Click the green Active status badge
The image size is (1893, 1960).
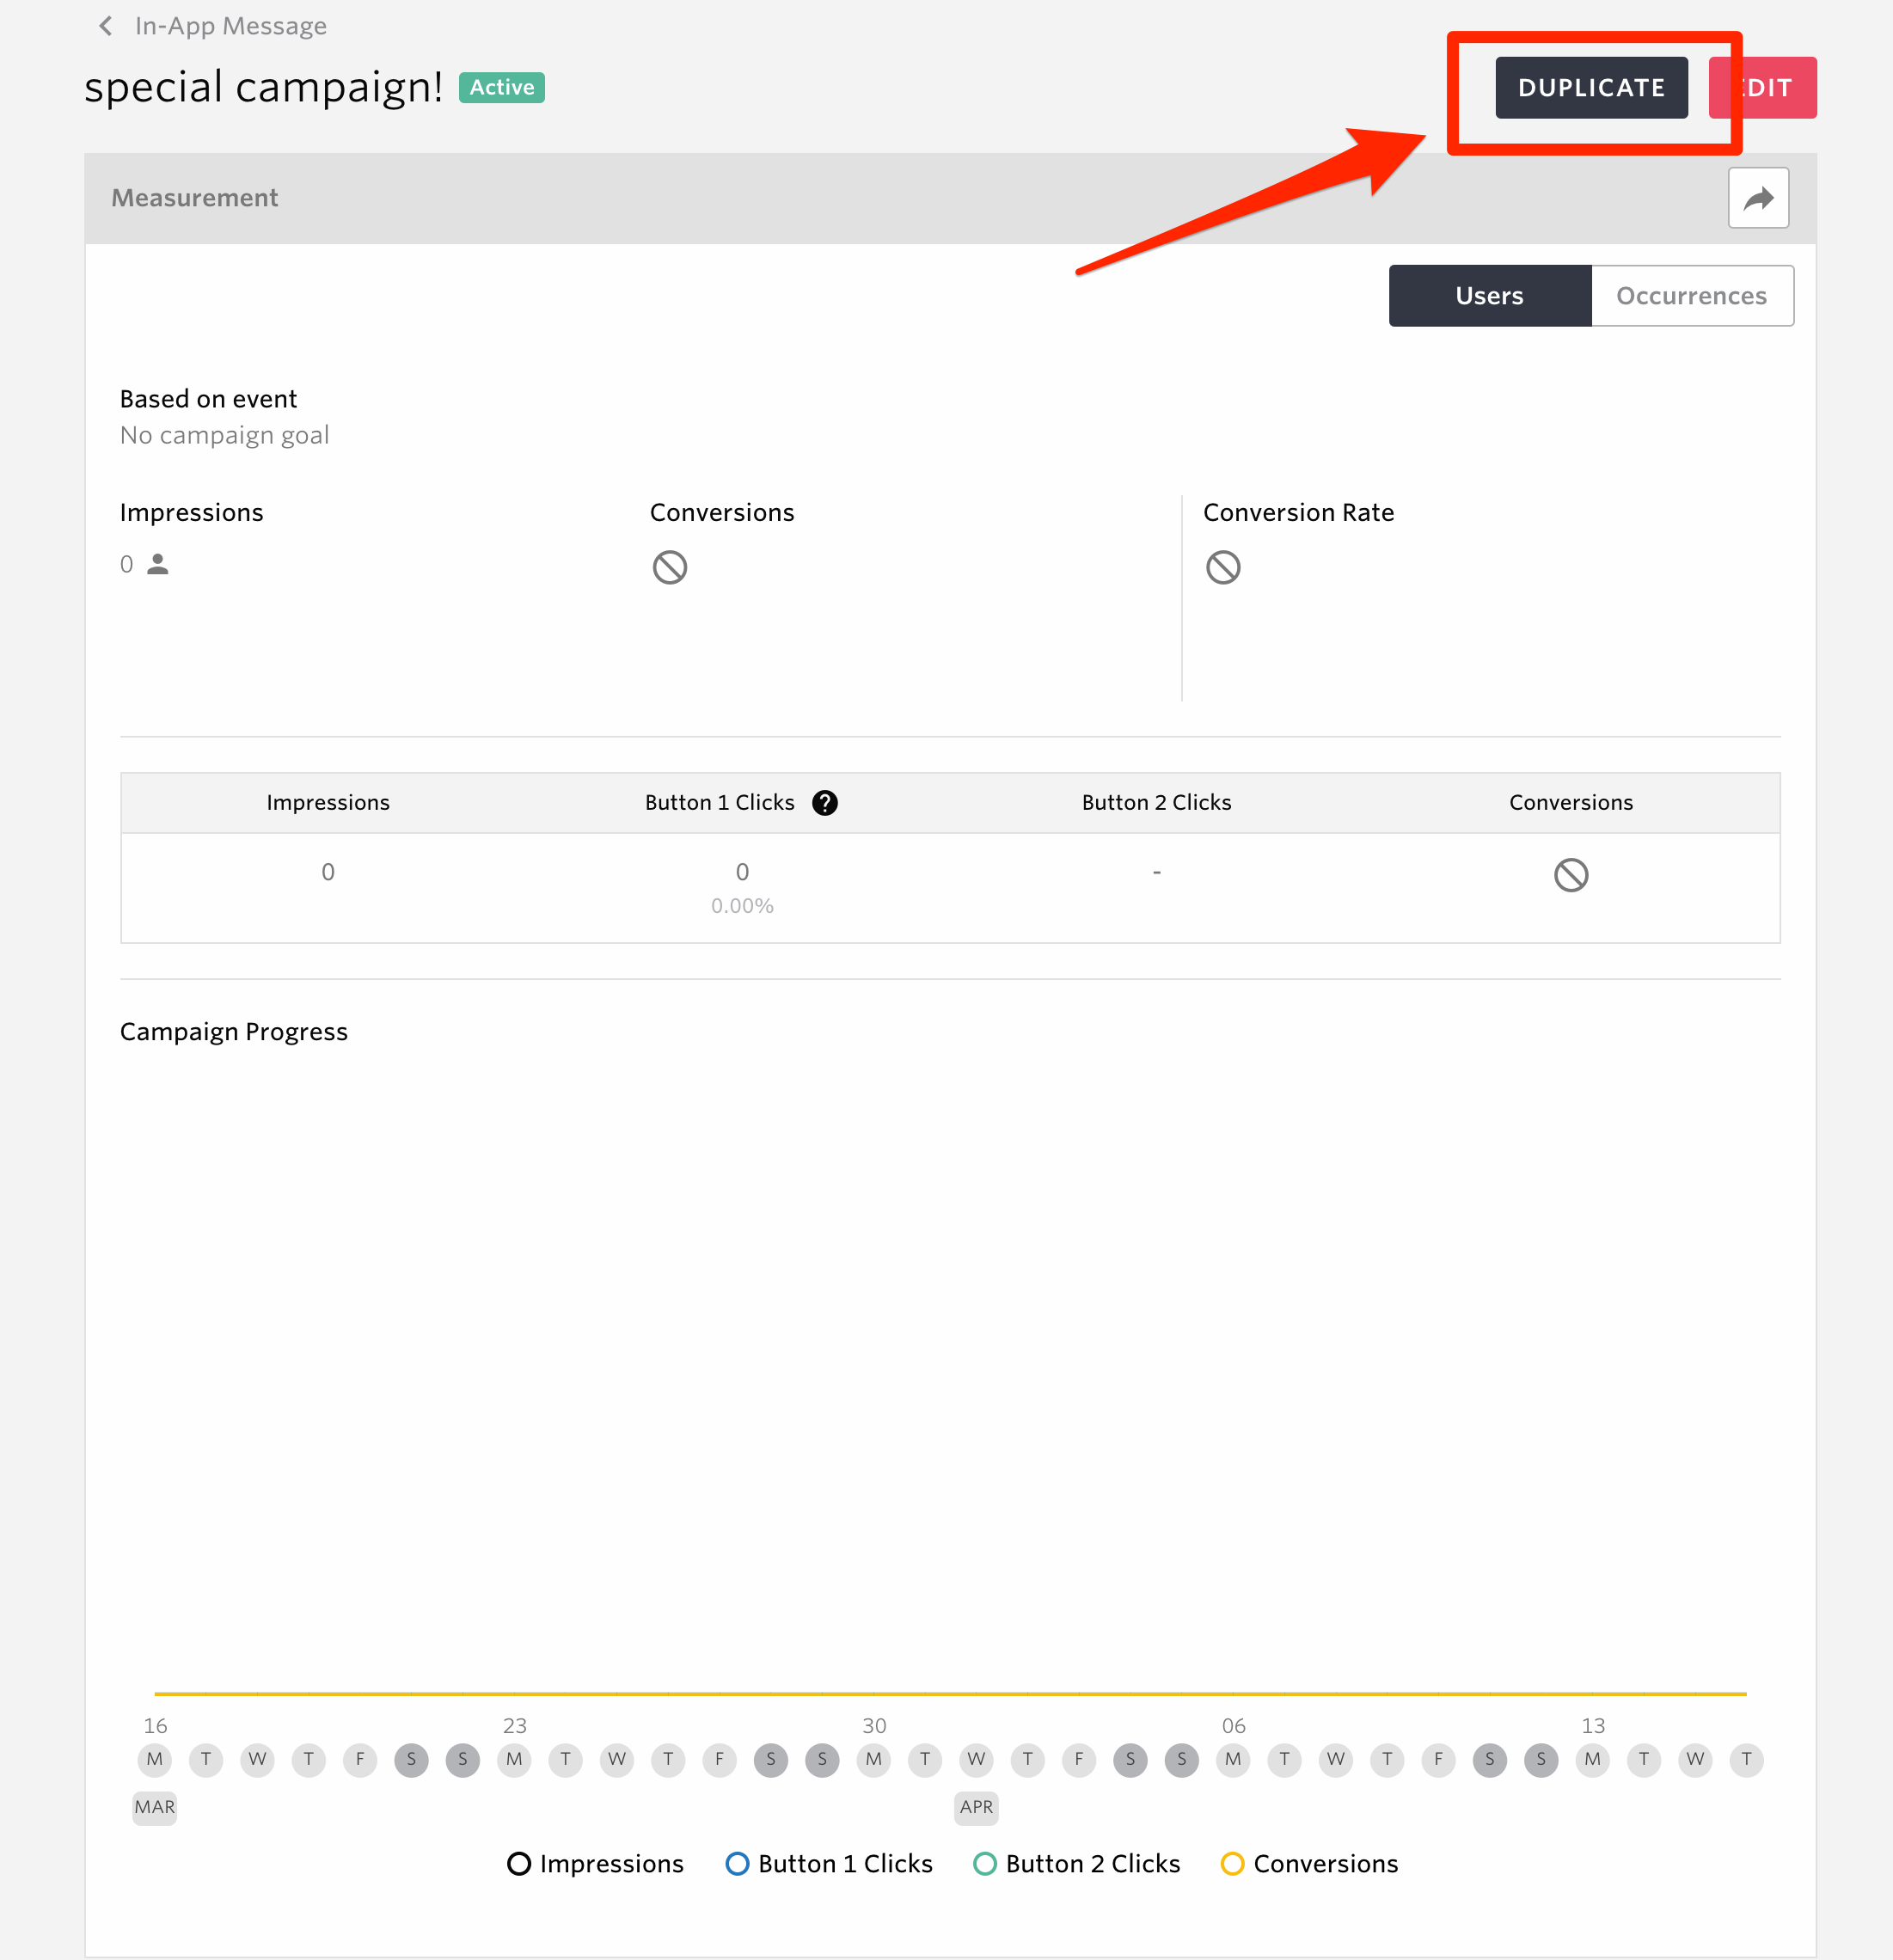coord(501,88)
